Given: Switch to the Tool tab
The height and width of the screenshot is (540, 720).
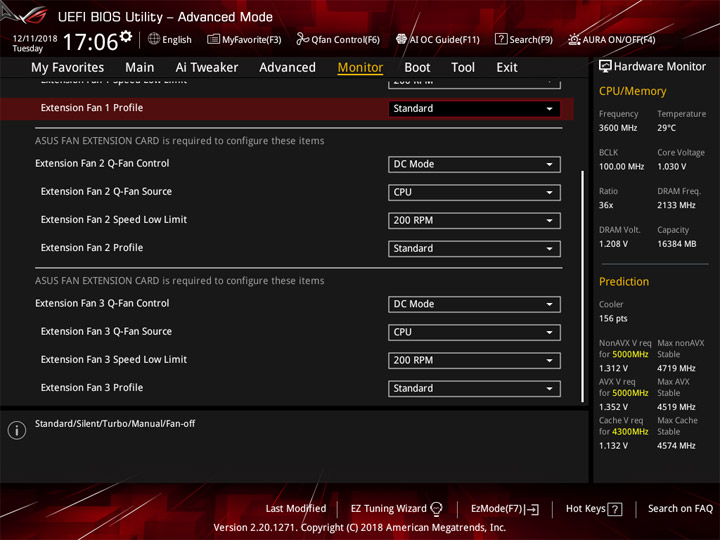Looking at the screenshot, I should click(463, 68).
